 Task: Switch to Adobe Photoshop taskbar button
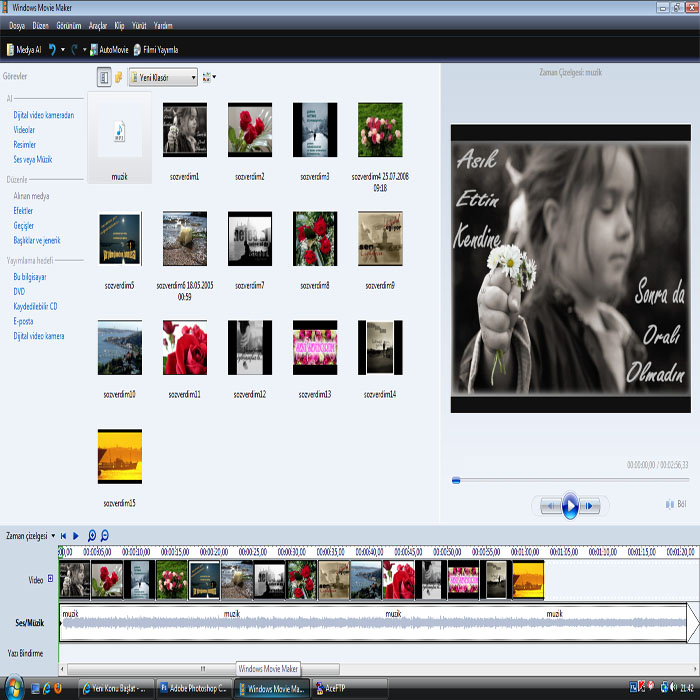point(195,688)
